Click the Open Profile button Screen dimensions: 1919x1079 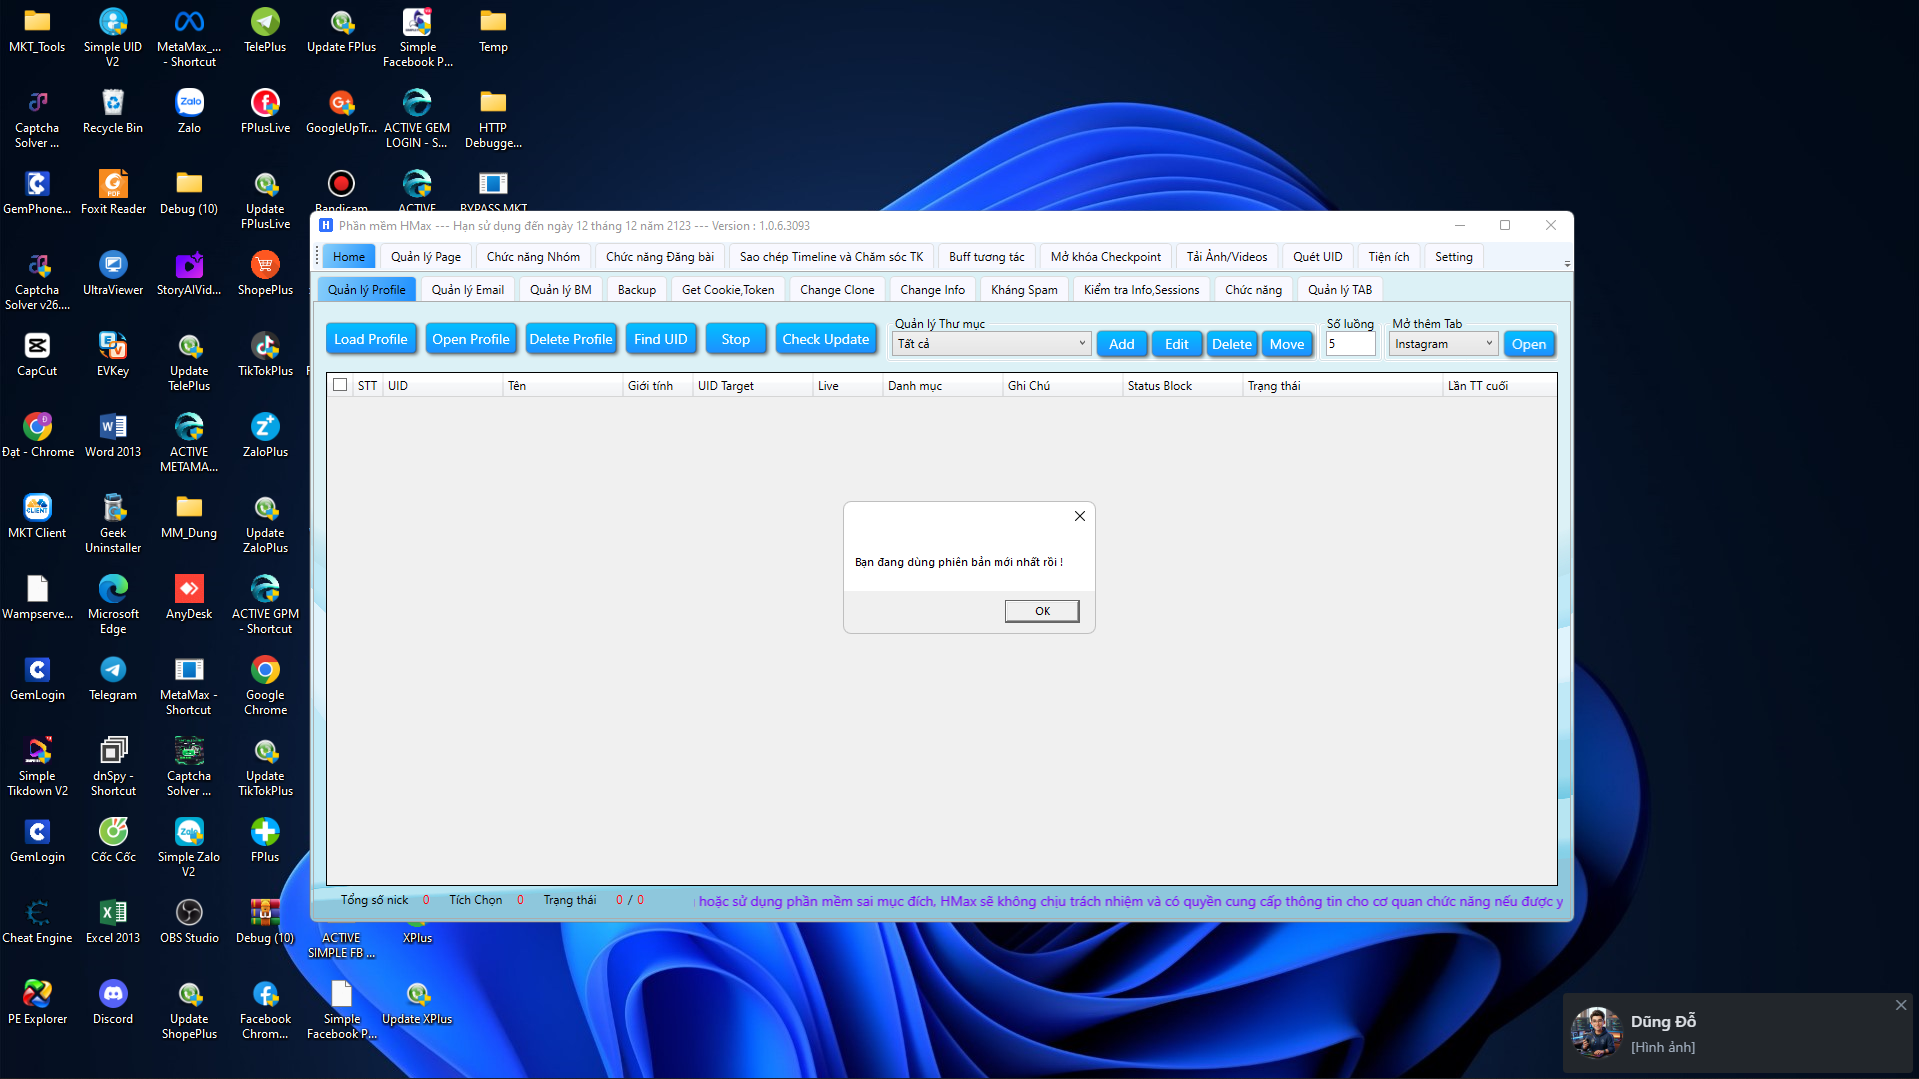471,339
